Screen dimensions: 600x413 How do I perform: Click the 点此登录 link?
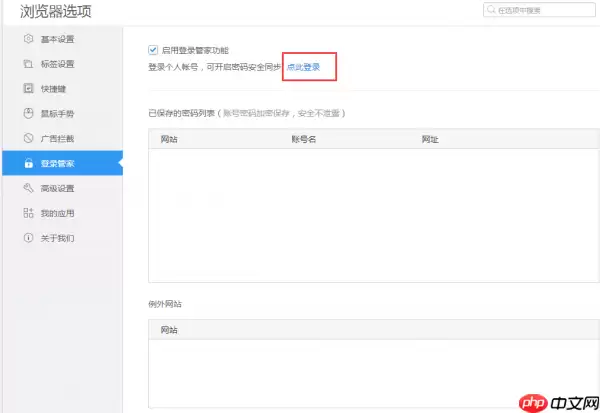coord(303,67)
